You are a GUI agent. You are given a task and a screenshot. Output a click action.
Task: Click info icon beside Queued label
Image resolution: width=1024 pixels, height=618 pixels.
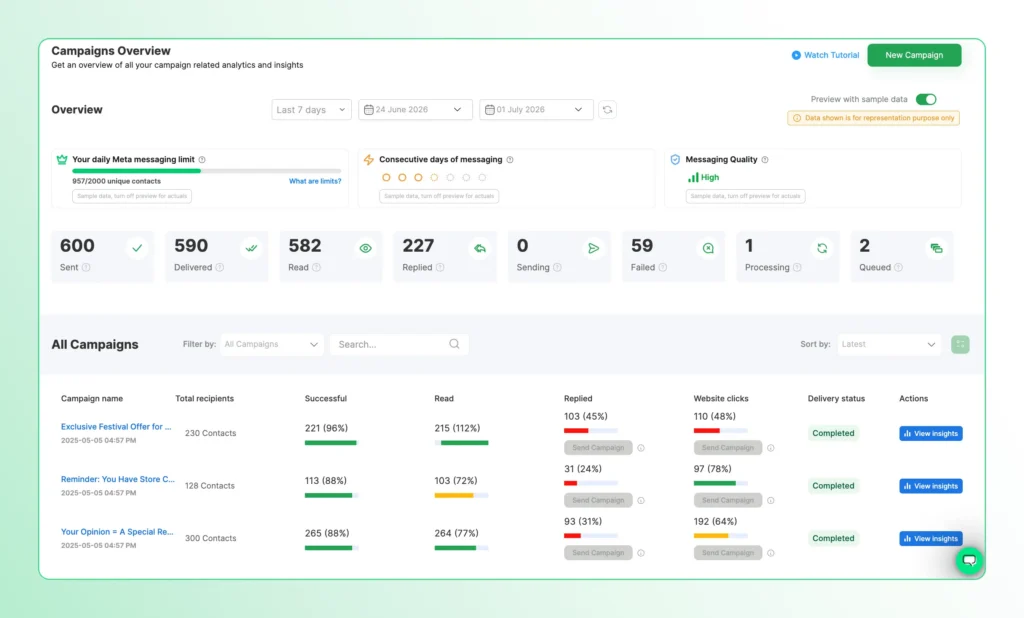click(x=899, y=267)
